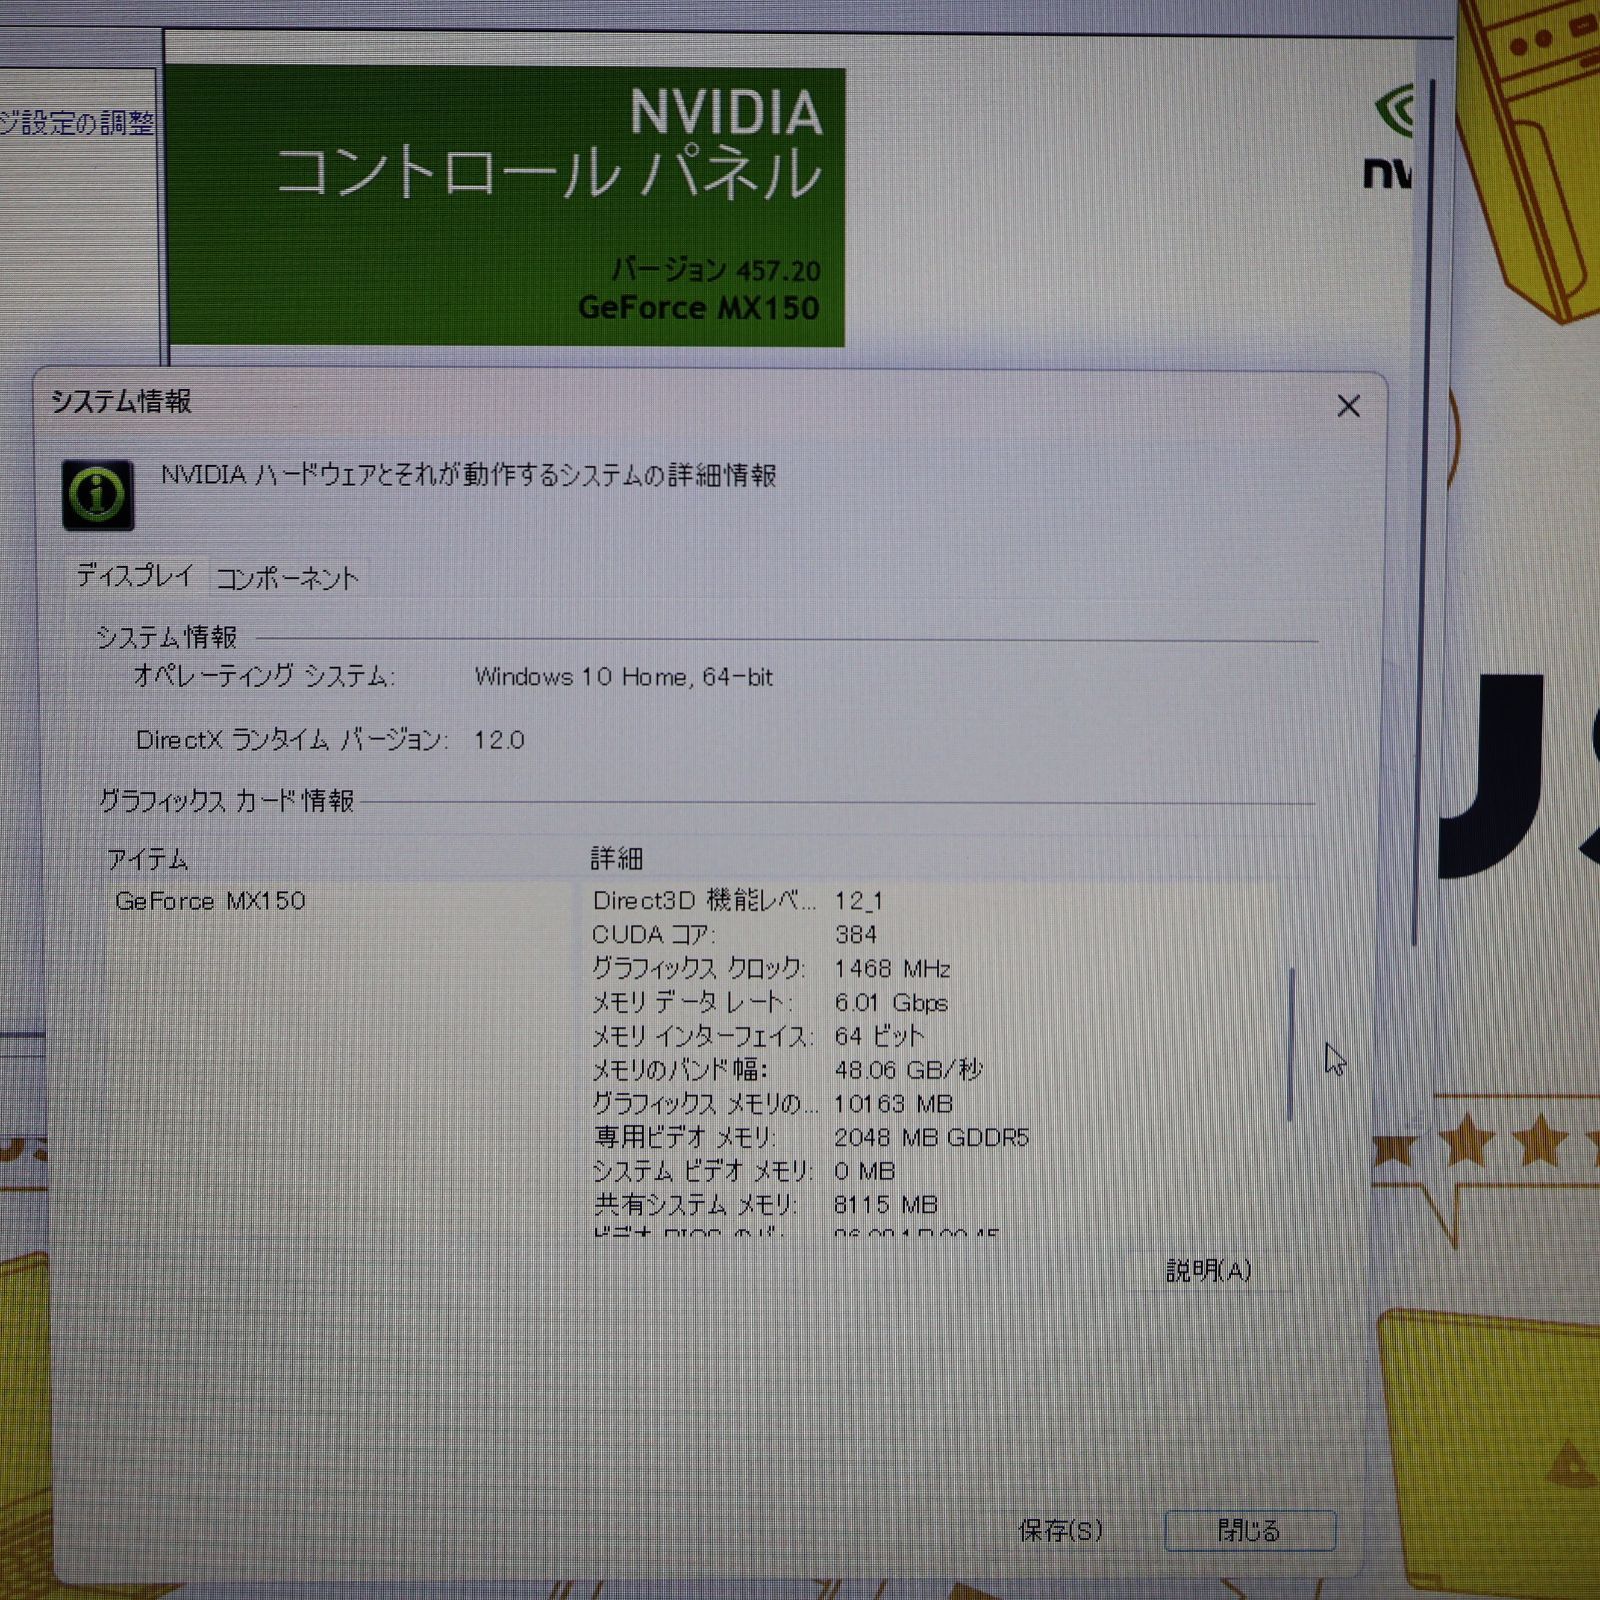Select the ディスプレイ tab
Image resolution: width=1600 pixels, height=1600 pixels.
point(135,575)
